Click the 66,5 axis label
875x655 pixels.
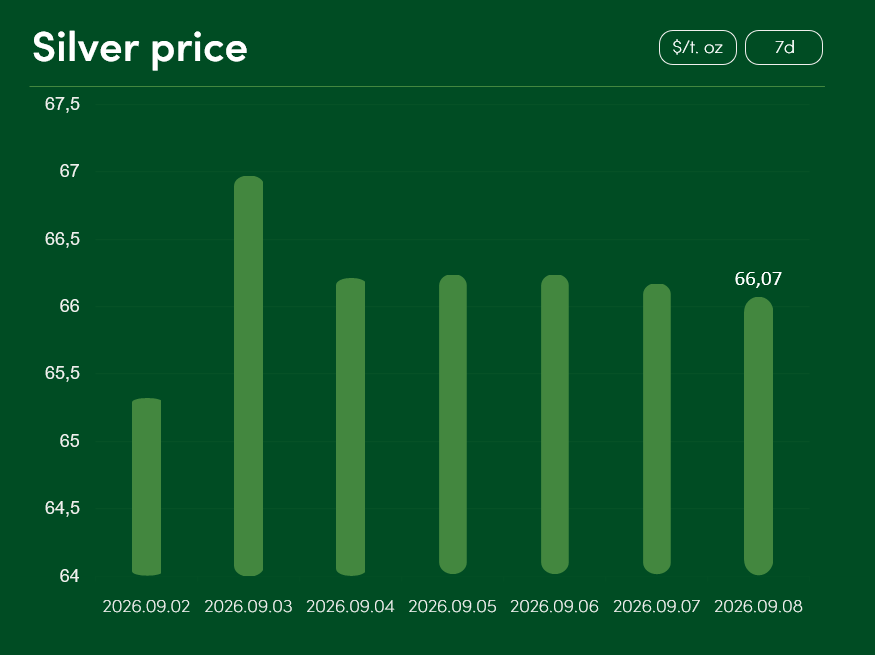point(62,239)
